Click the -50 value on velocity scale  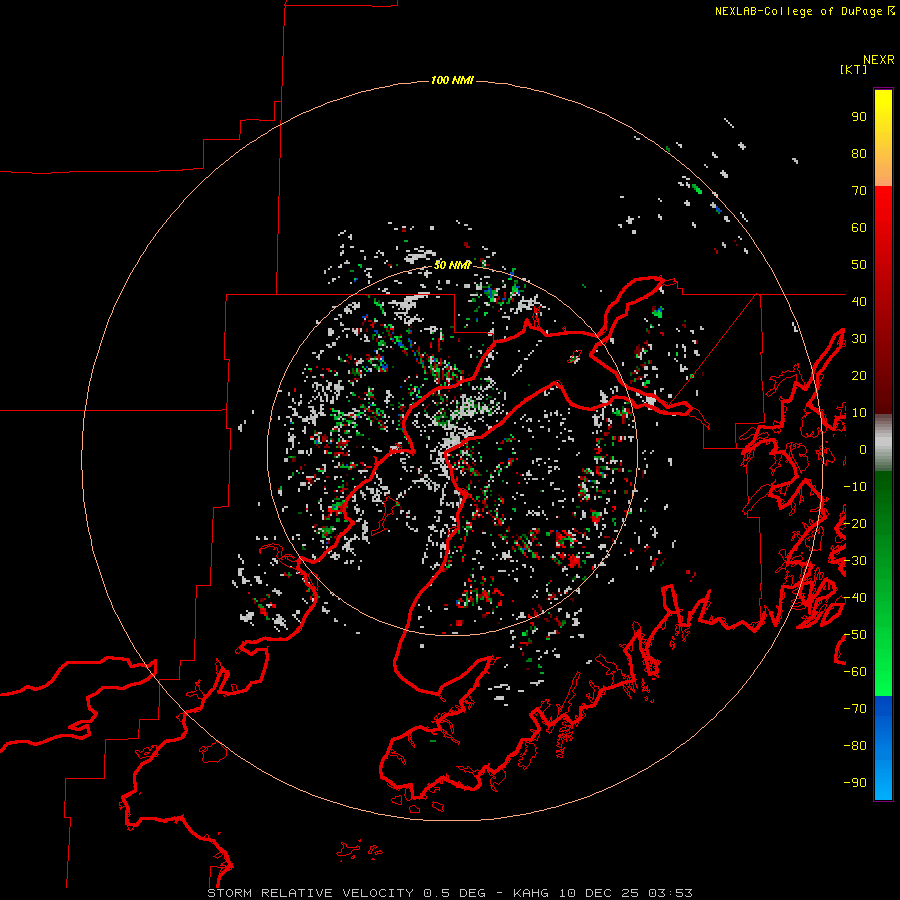click(x=855, y=635)
